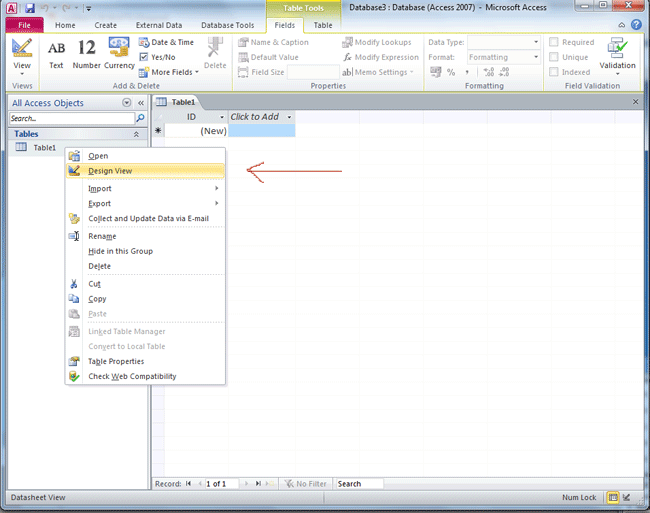This screenshot has height=513, width=650.
Task: Switch to Datasheet View status bar icon
Action: (x=613, y=497)
